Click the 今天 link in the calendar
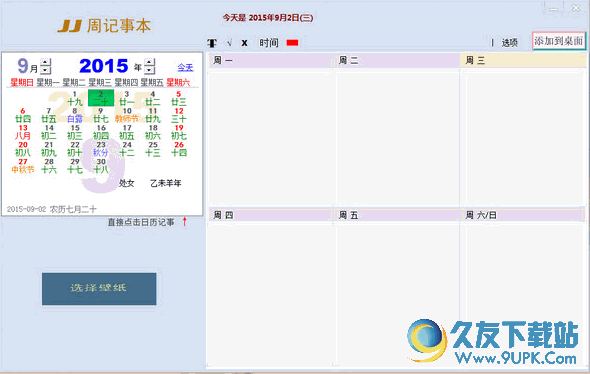 (185, 67)
